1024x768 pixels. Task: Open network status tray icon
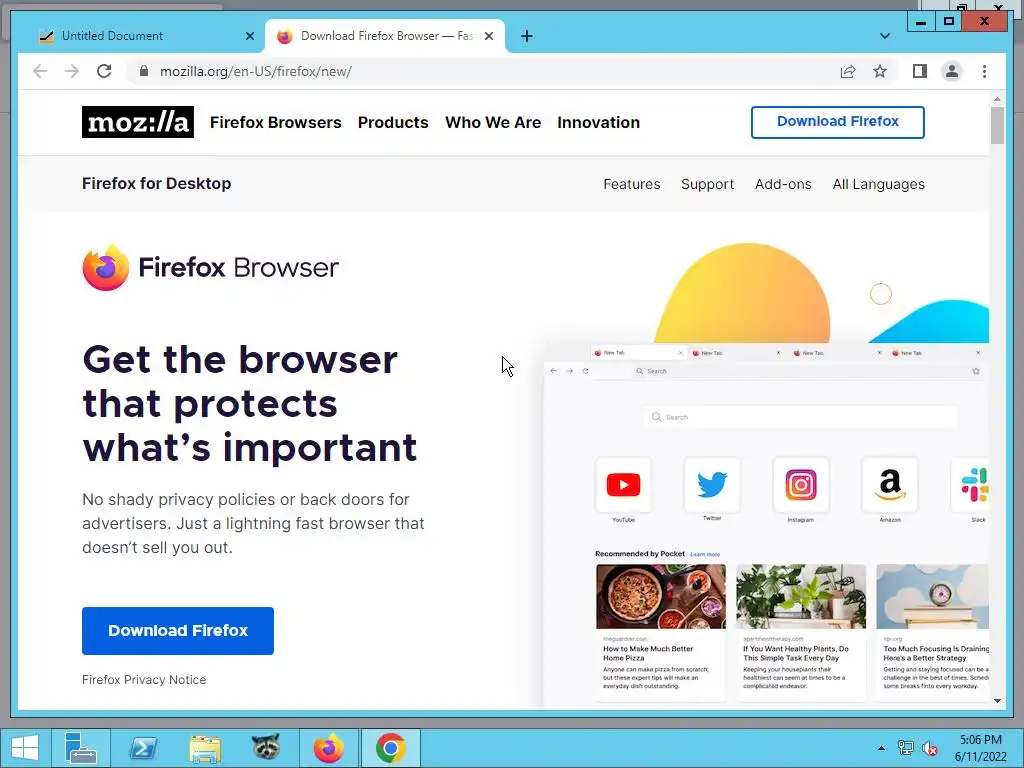point(906,748)
